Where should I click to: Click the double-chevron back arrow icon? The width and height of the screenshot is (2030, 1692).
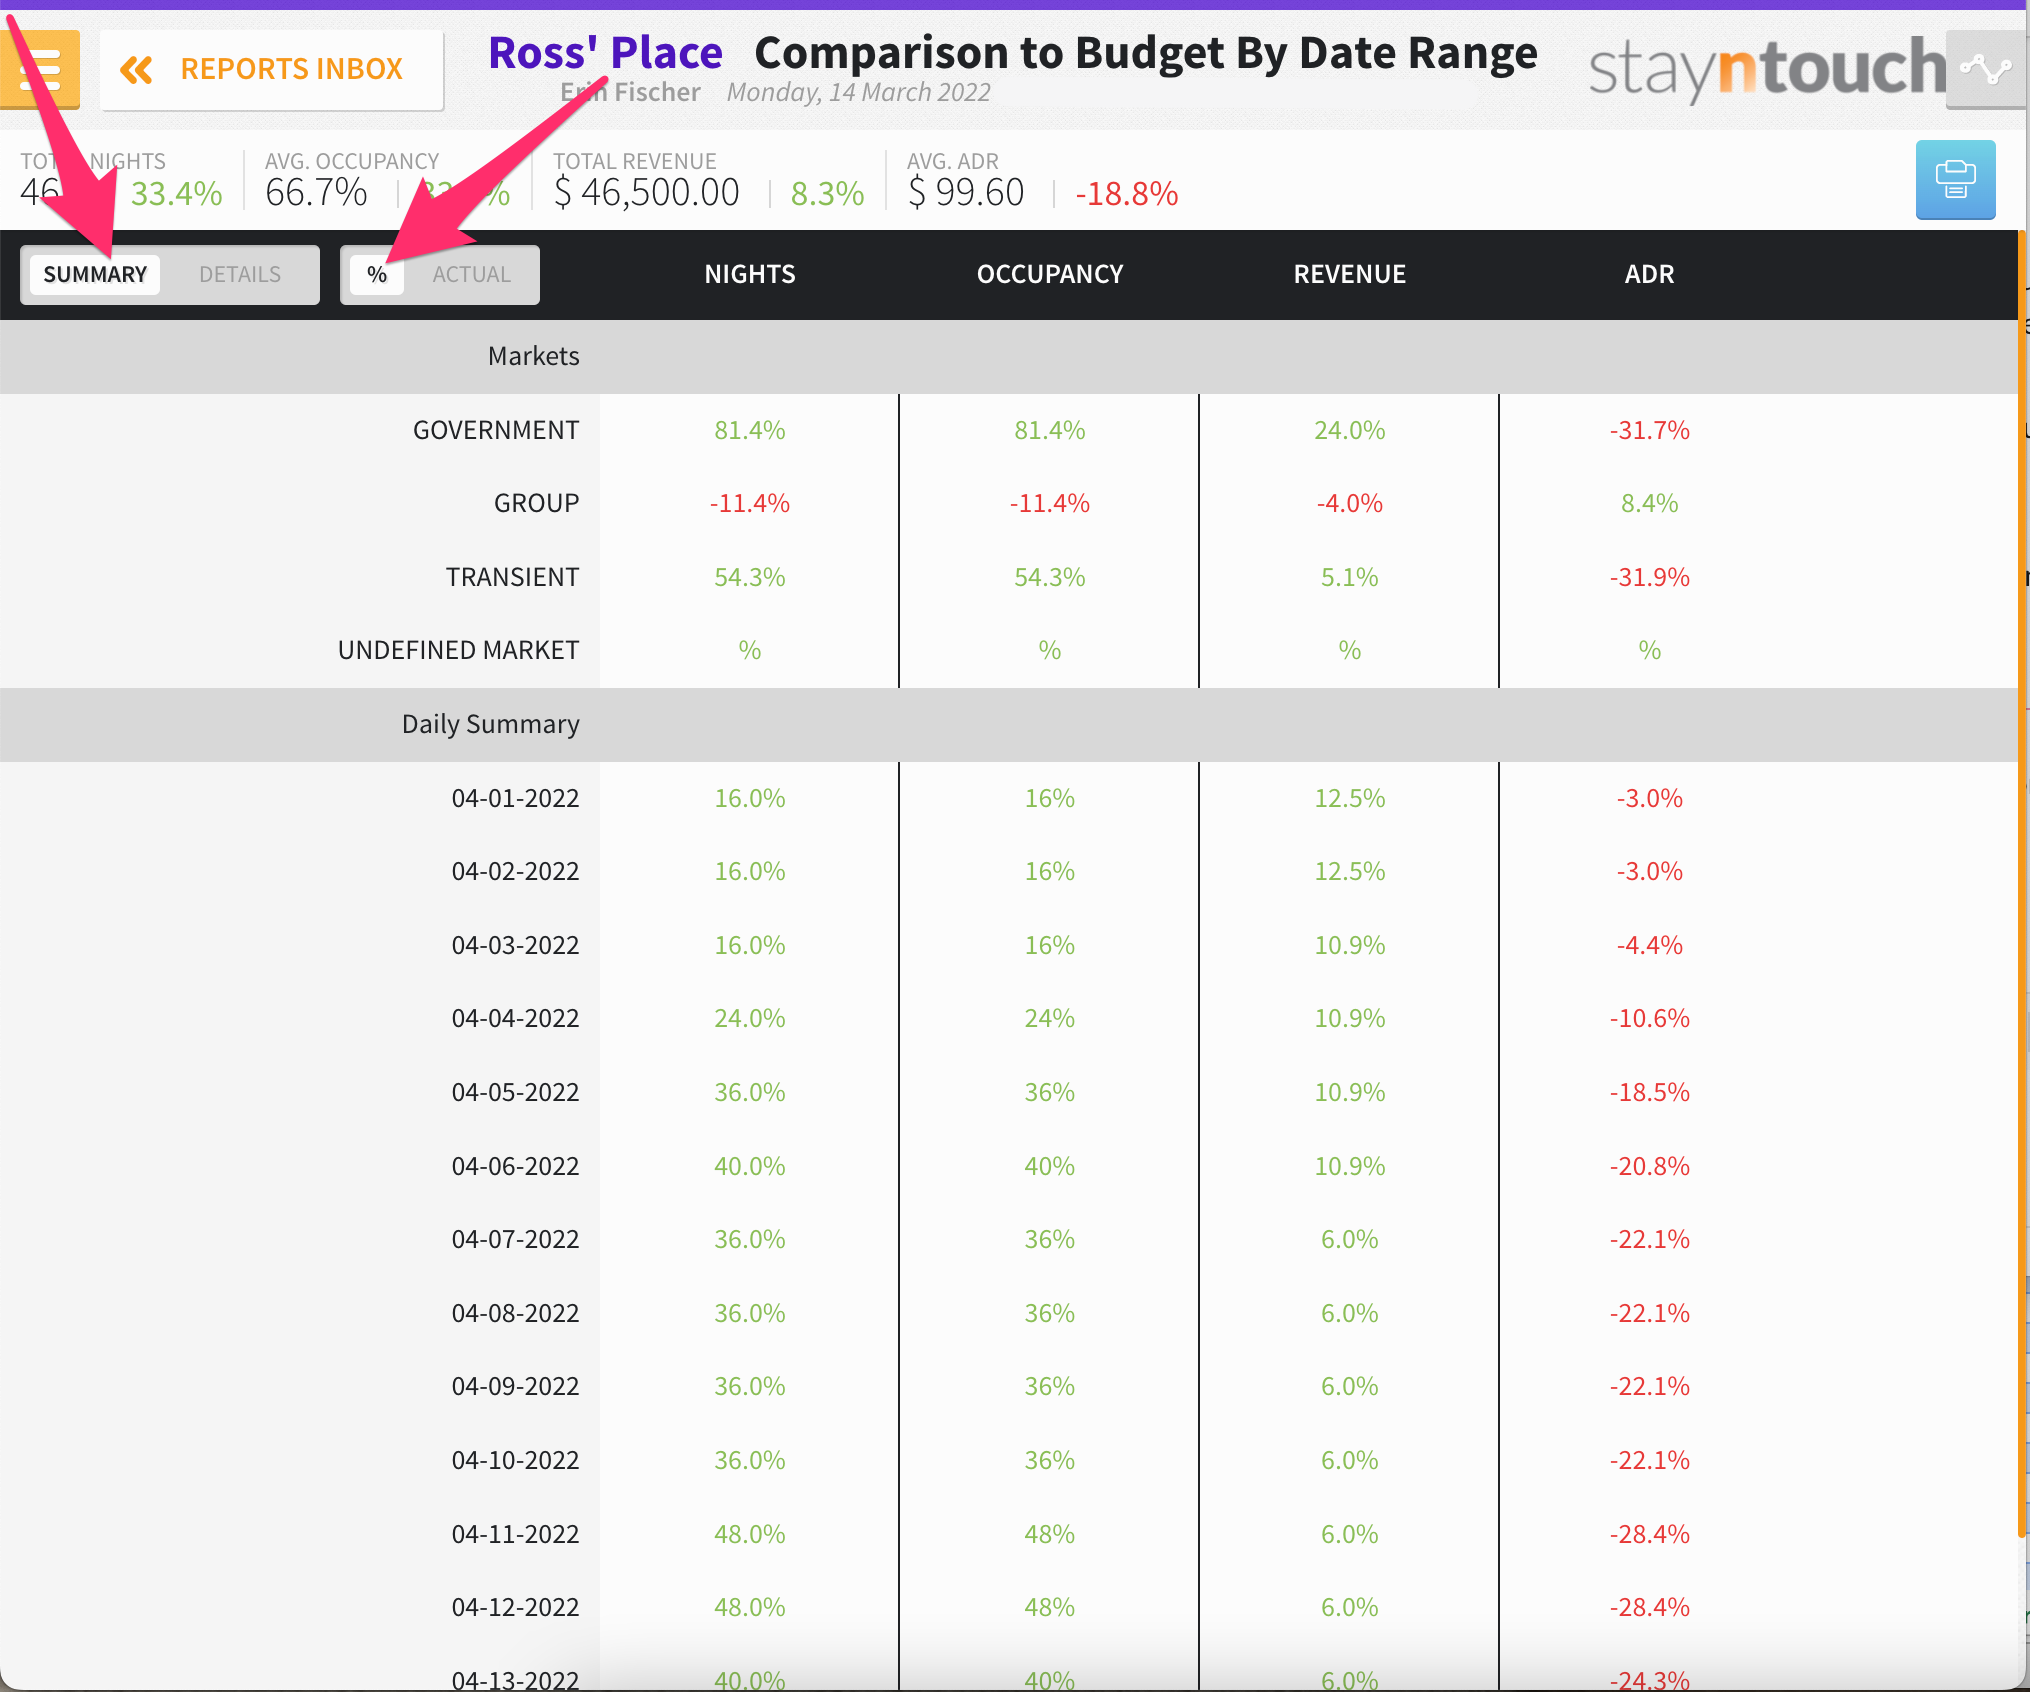pyautogui.click(x=137, y=70)
